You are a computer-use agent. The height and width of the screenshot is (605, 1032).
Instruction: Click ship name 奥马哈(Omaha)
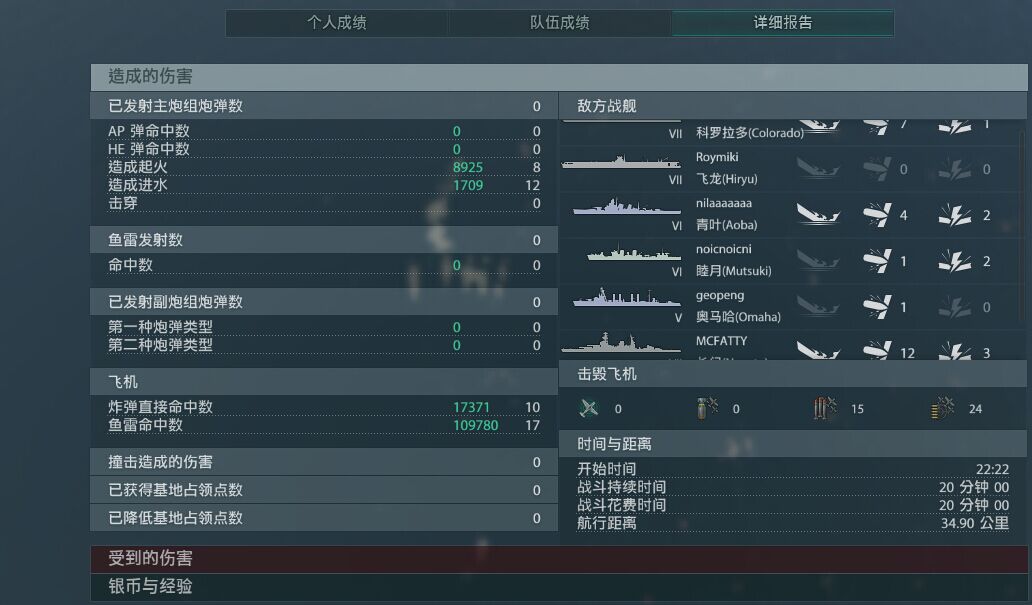[x=738, y=317]
